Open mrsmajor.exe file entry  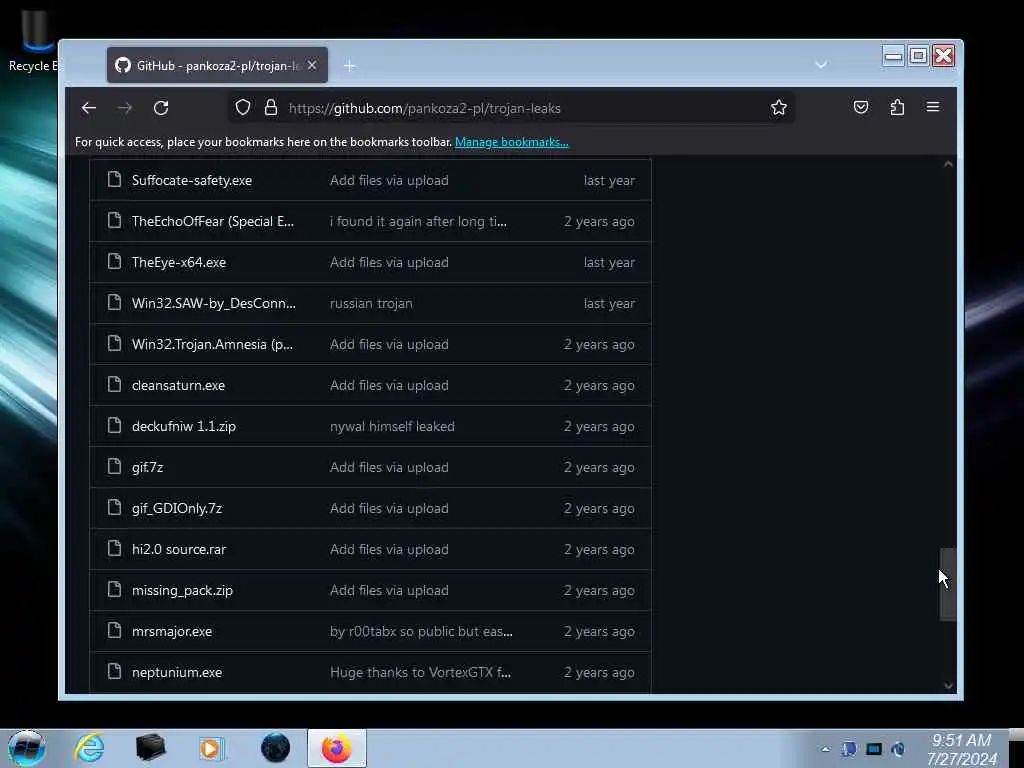(172, 632)
